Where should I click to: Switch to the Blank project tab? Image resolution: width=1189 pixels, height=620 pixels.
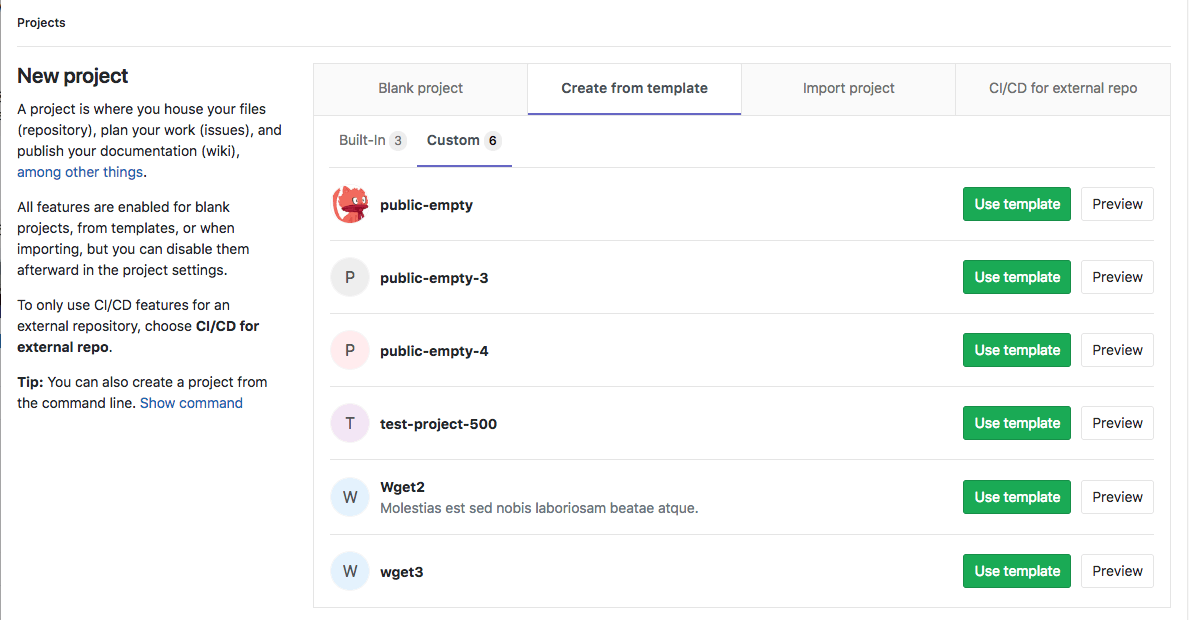[420, 88]
